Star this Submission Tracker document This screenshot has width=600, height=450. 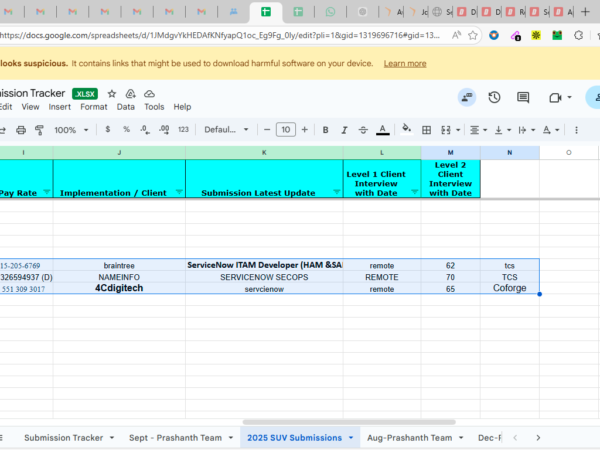[x=112, y=93]
